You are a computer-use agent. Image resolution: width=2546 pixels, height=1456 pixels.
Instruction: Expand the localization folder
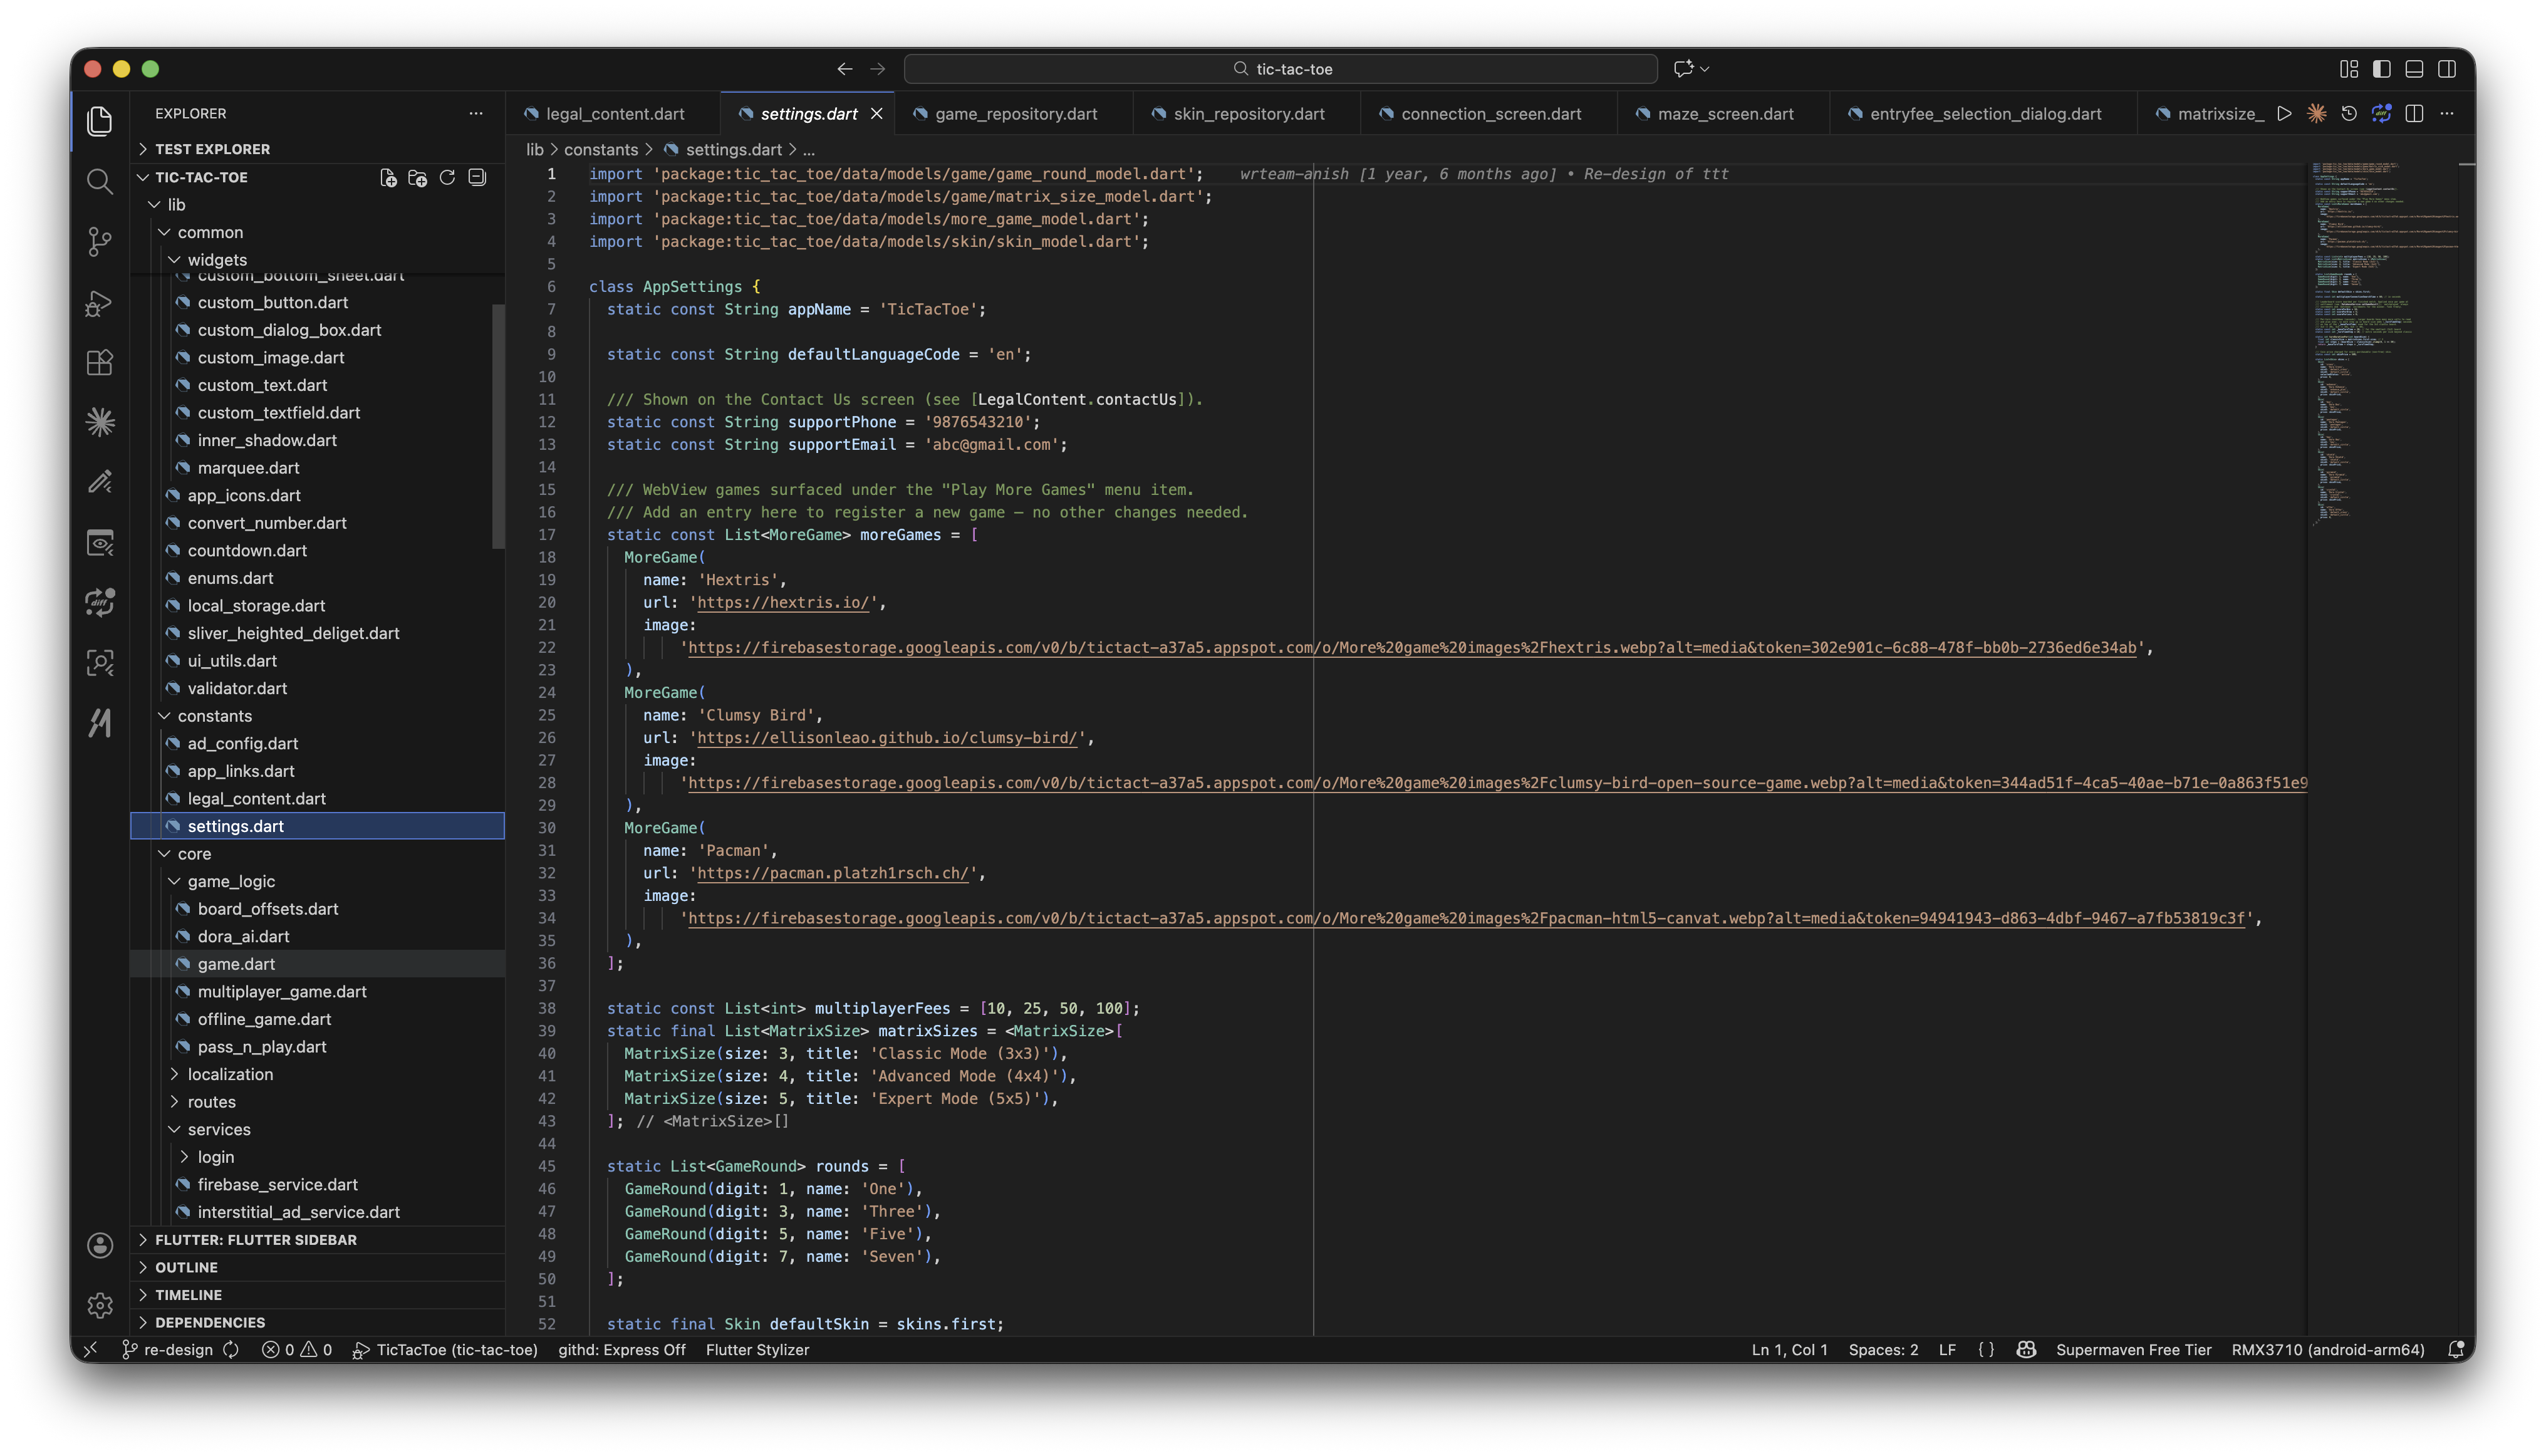(174, 1074)
